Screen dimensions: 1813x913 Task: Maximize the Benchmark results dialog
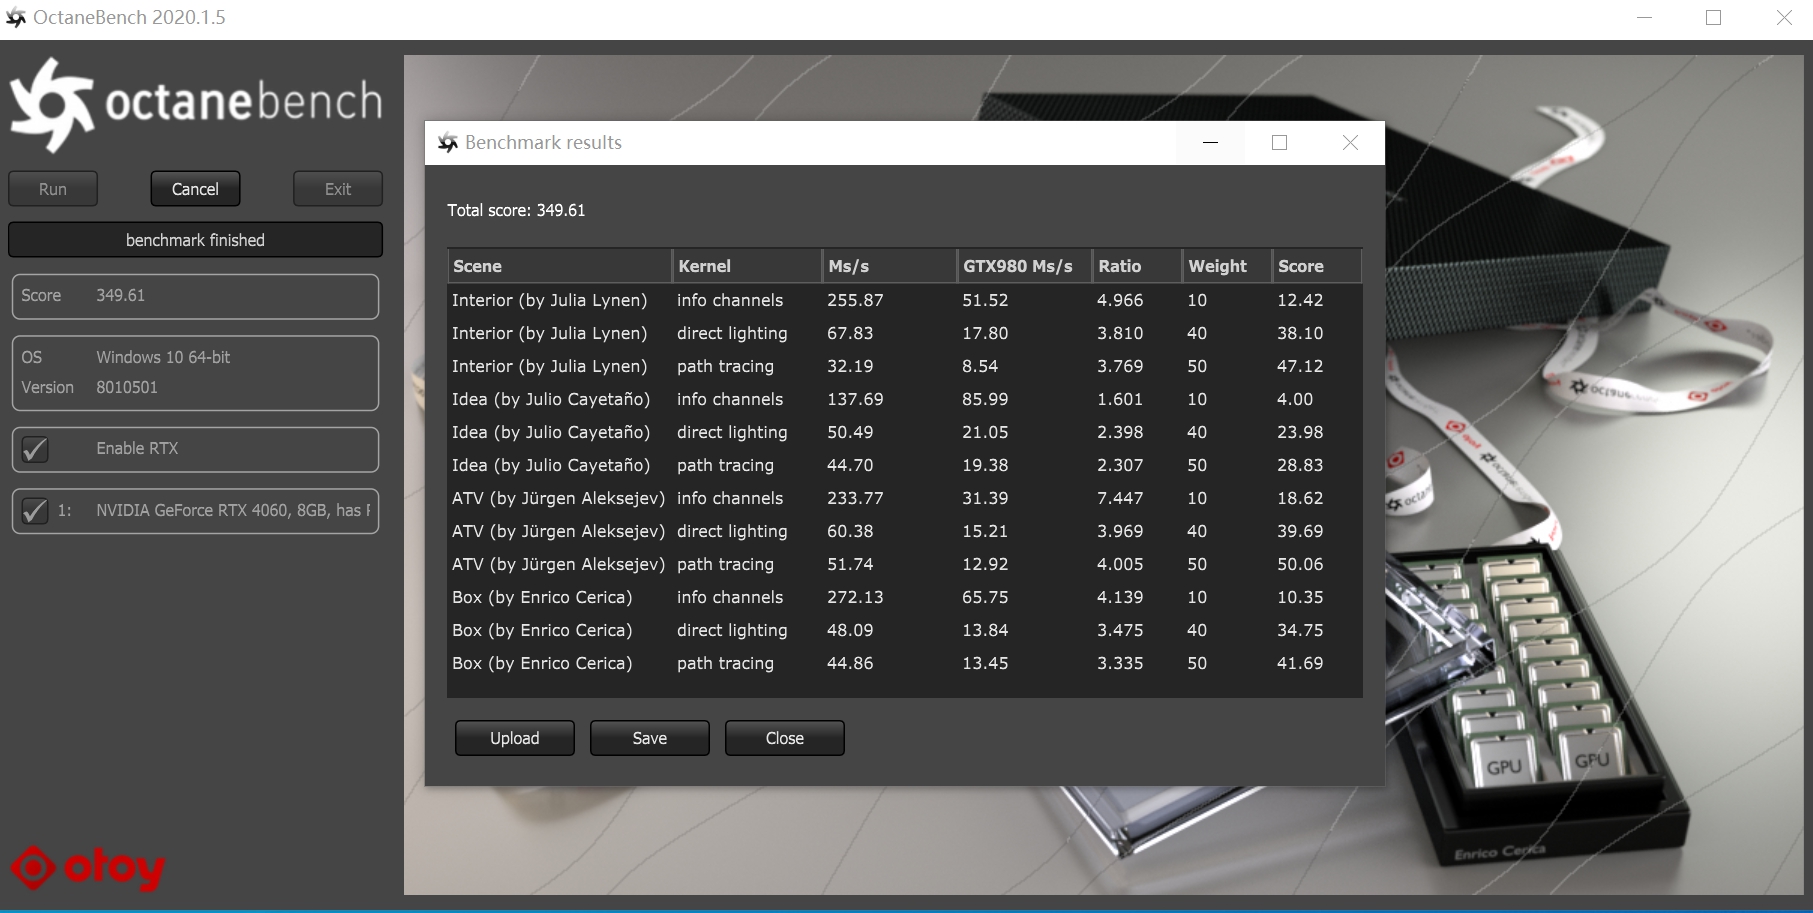pyautogui.click(x=1279, y=143)
